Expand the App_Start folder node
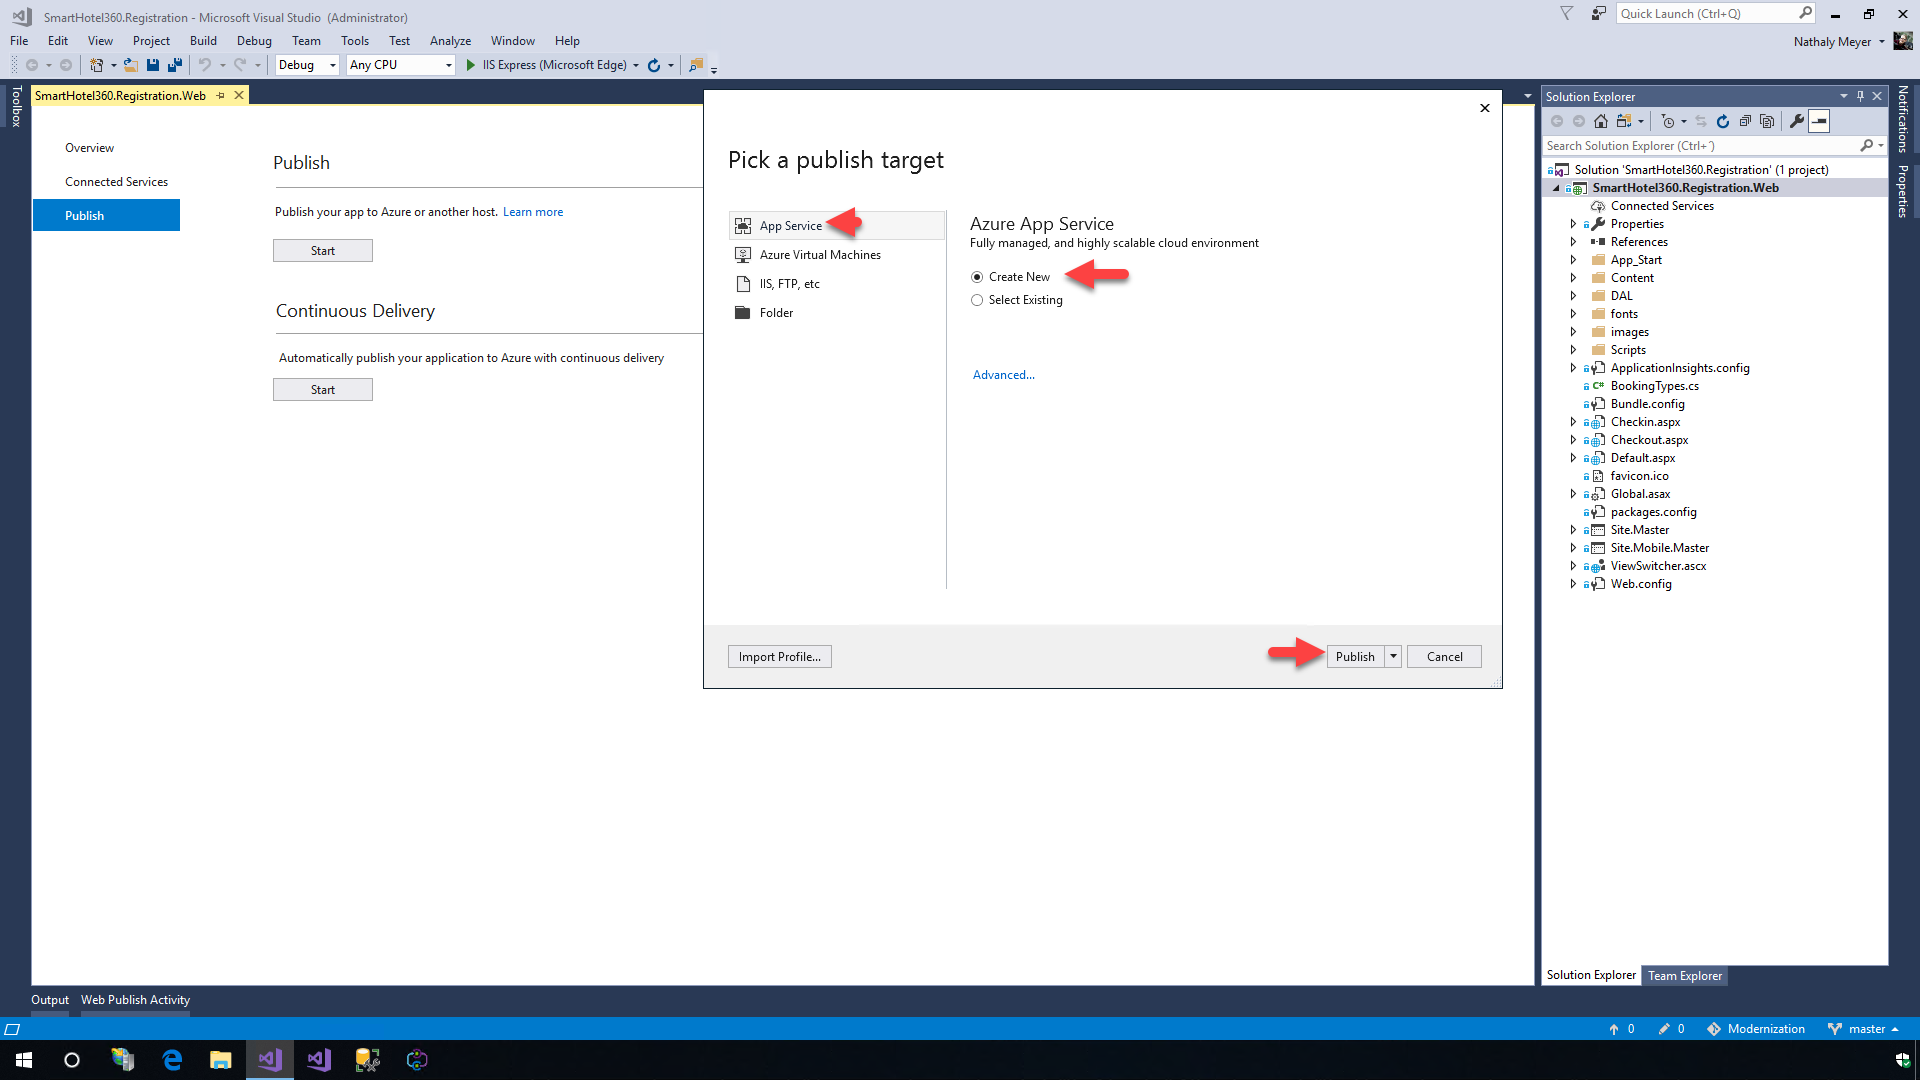The image size is (1920, 1080). pos(1573,260)
